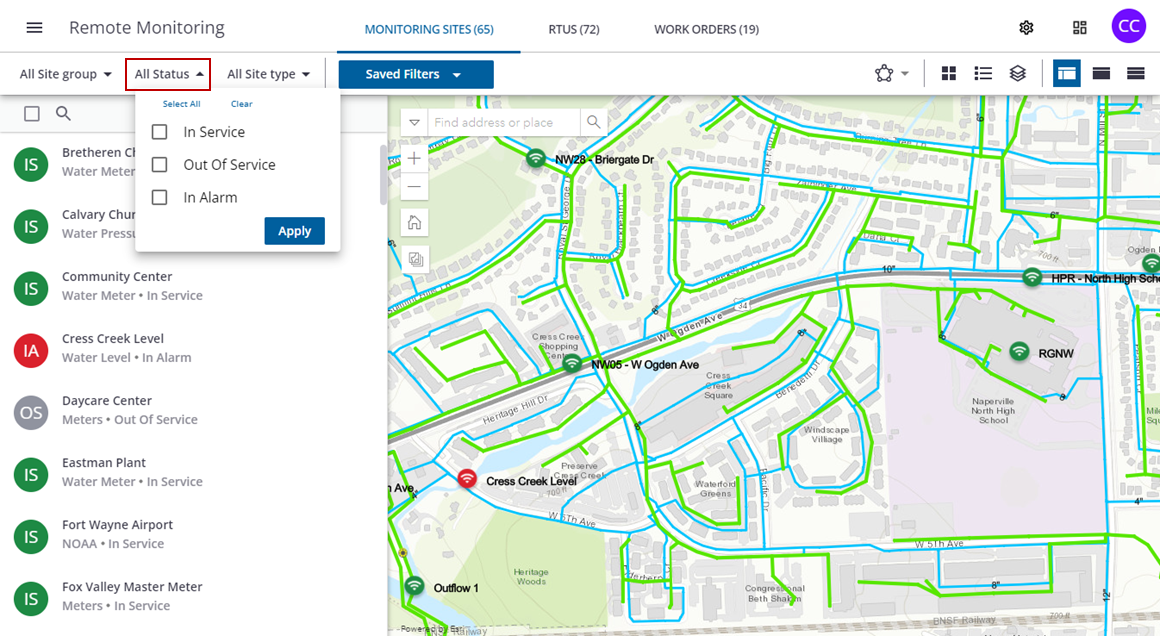Screen dimensions: 1160x636
Task: Check the Out Of Service checkbox
Action: pyautogui.click(x=159, y=165)
